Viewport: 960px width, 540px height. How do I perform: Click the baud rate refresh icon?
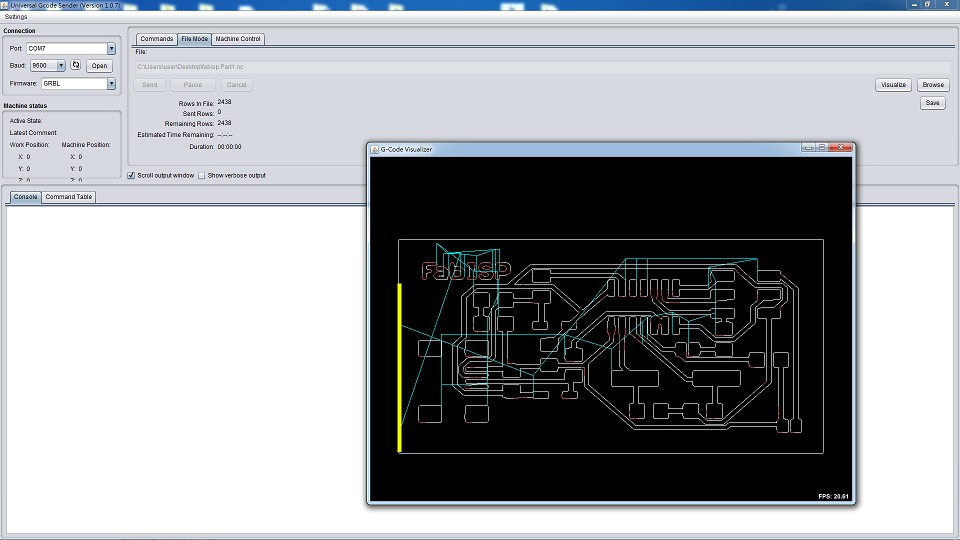(76, 65)
